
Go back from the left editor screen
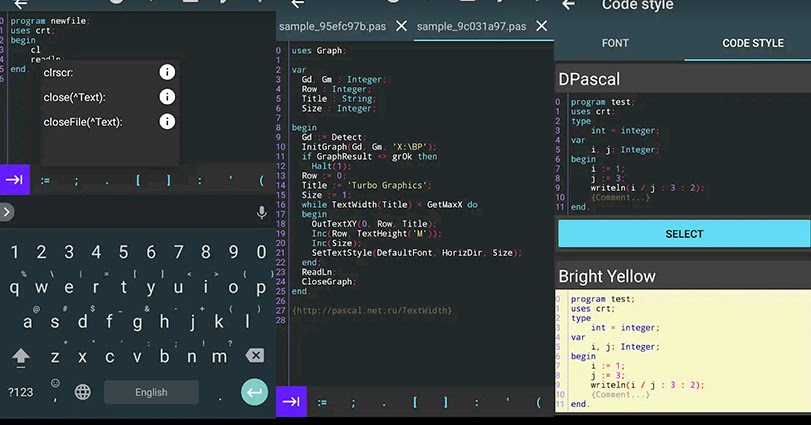coord(21,4)
